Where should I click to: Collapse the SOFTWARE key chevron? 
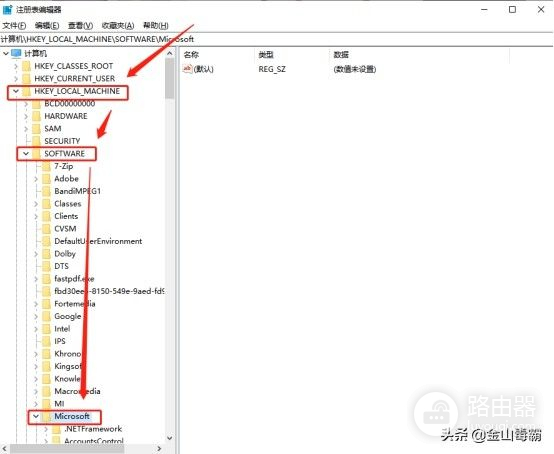[26, 153]
